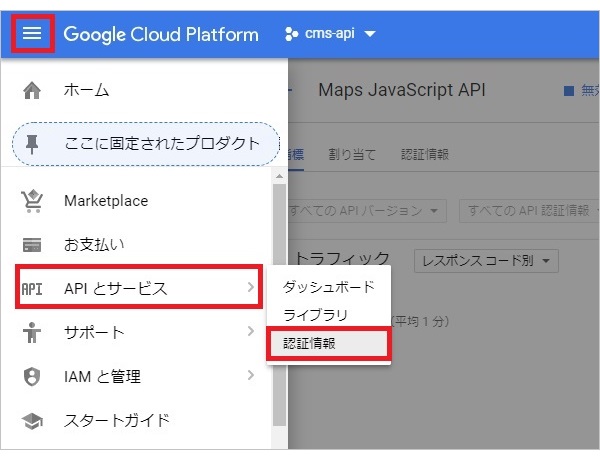
Task: Open the すべての API バージョン dropdown
Action: coord(367,210)
